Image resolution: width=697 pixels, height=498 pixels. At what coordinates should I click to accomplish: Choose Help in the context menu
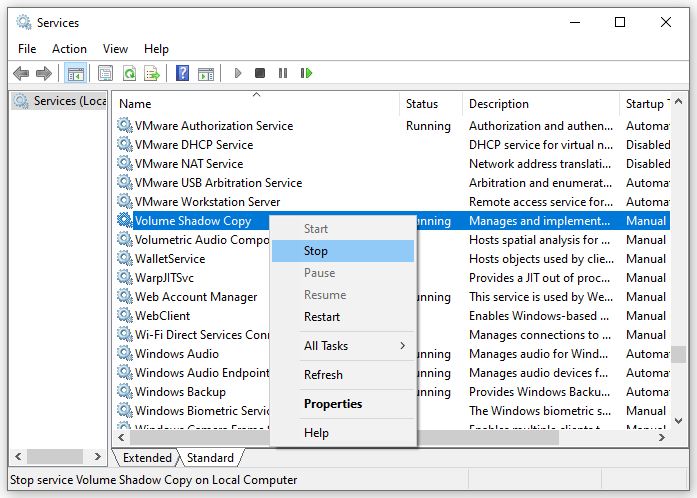(x=343, y=433)
